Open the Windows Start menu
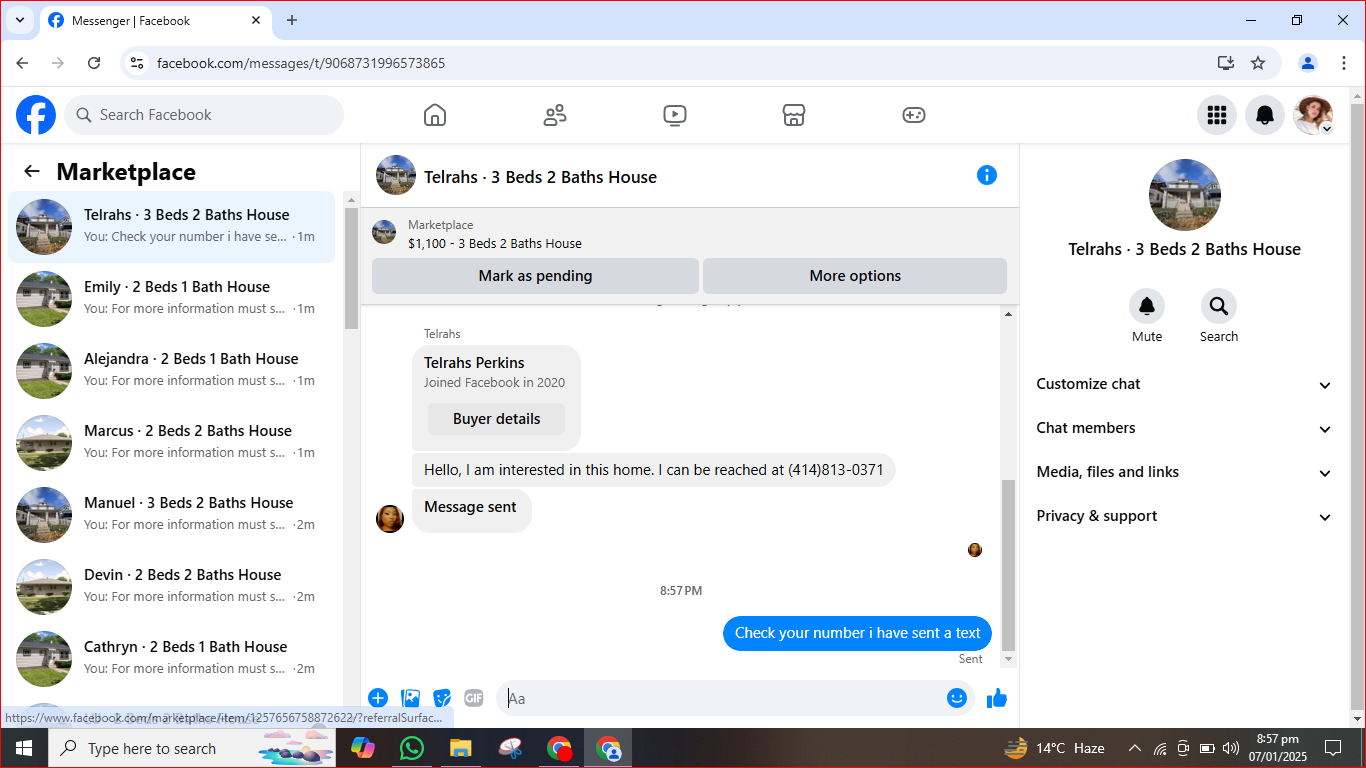Viewport: 1366px width, 768px height. (23, 748)
